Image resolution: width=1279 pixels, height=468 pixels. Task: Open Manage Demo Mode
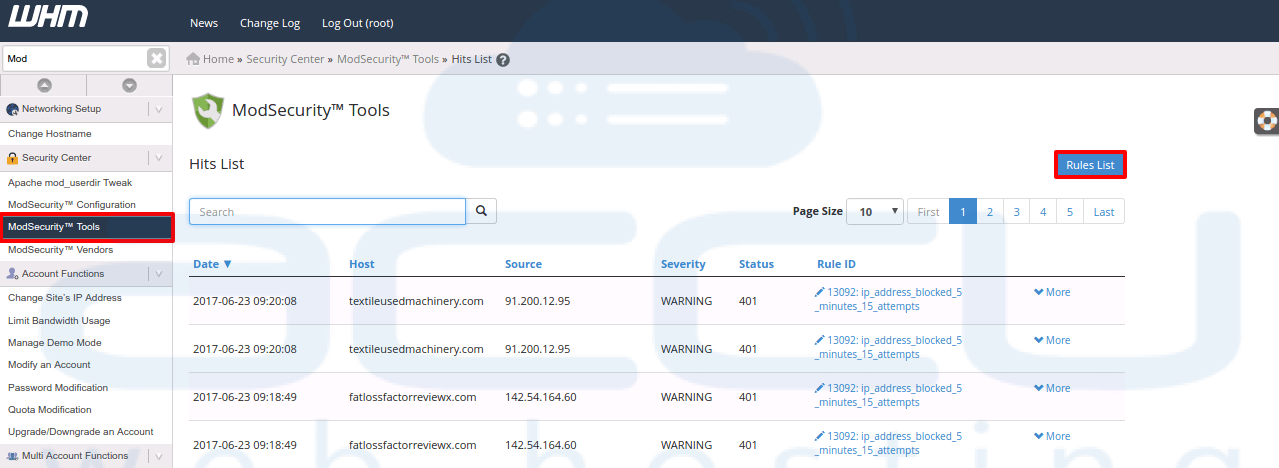[55, 343]
